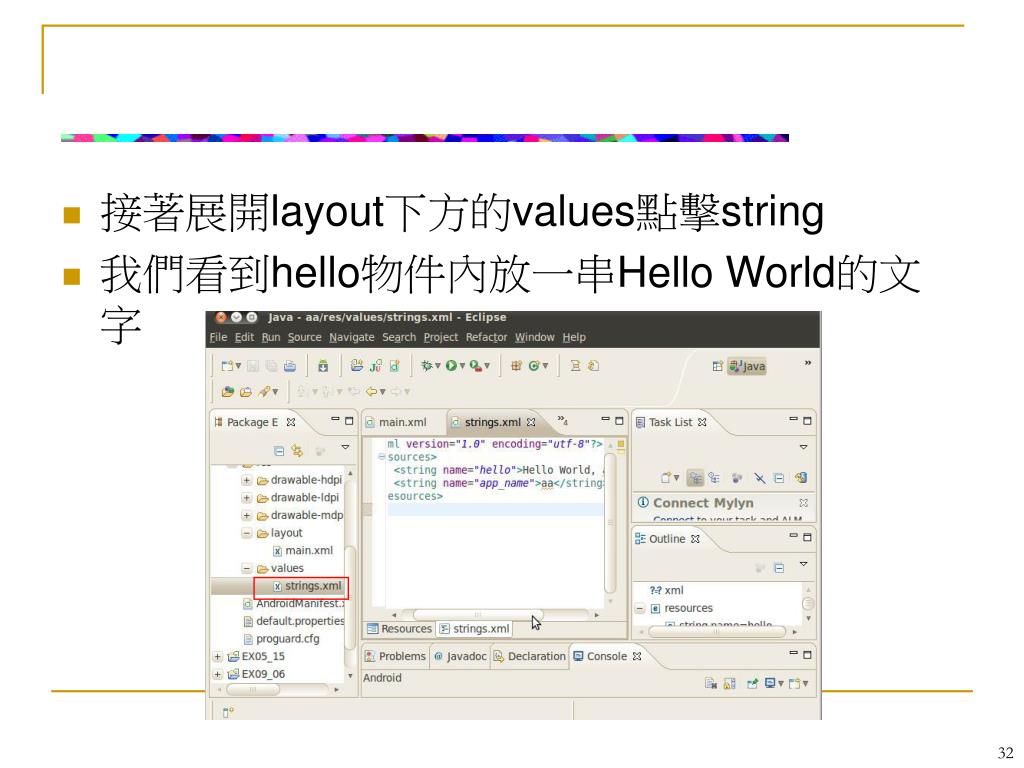
Task: Open the Debug dropdown arrow
Action: coord(438,366)
